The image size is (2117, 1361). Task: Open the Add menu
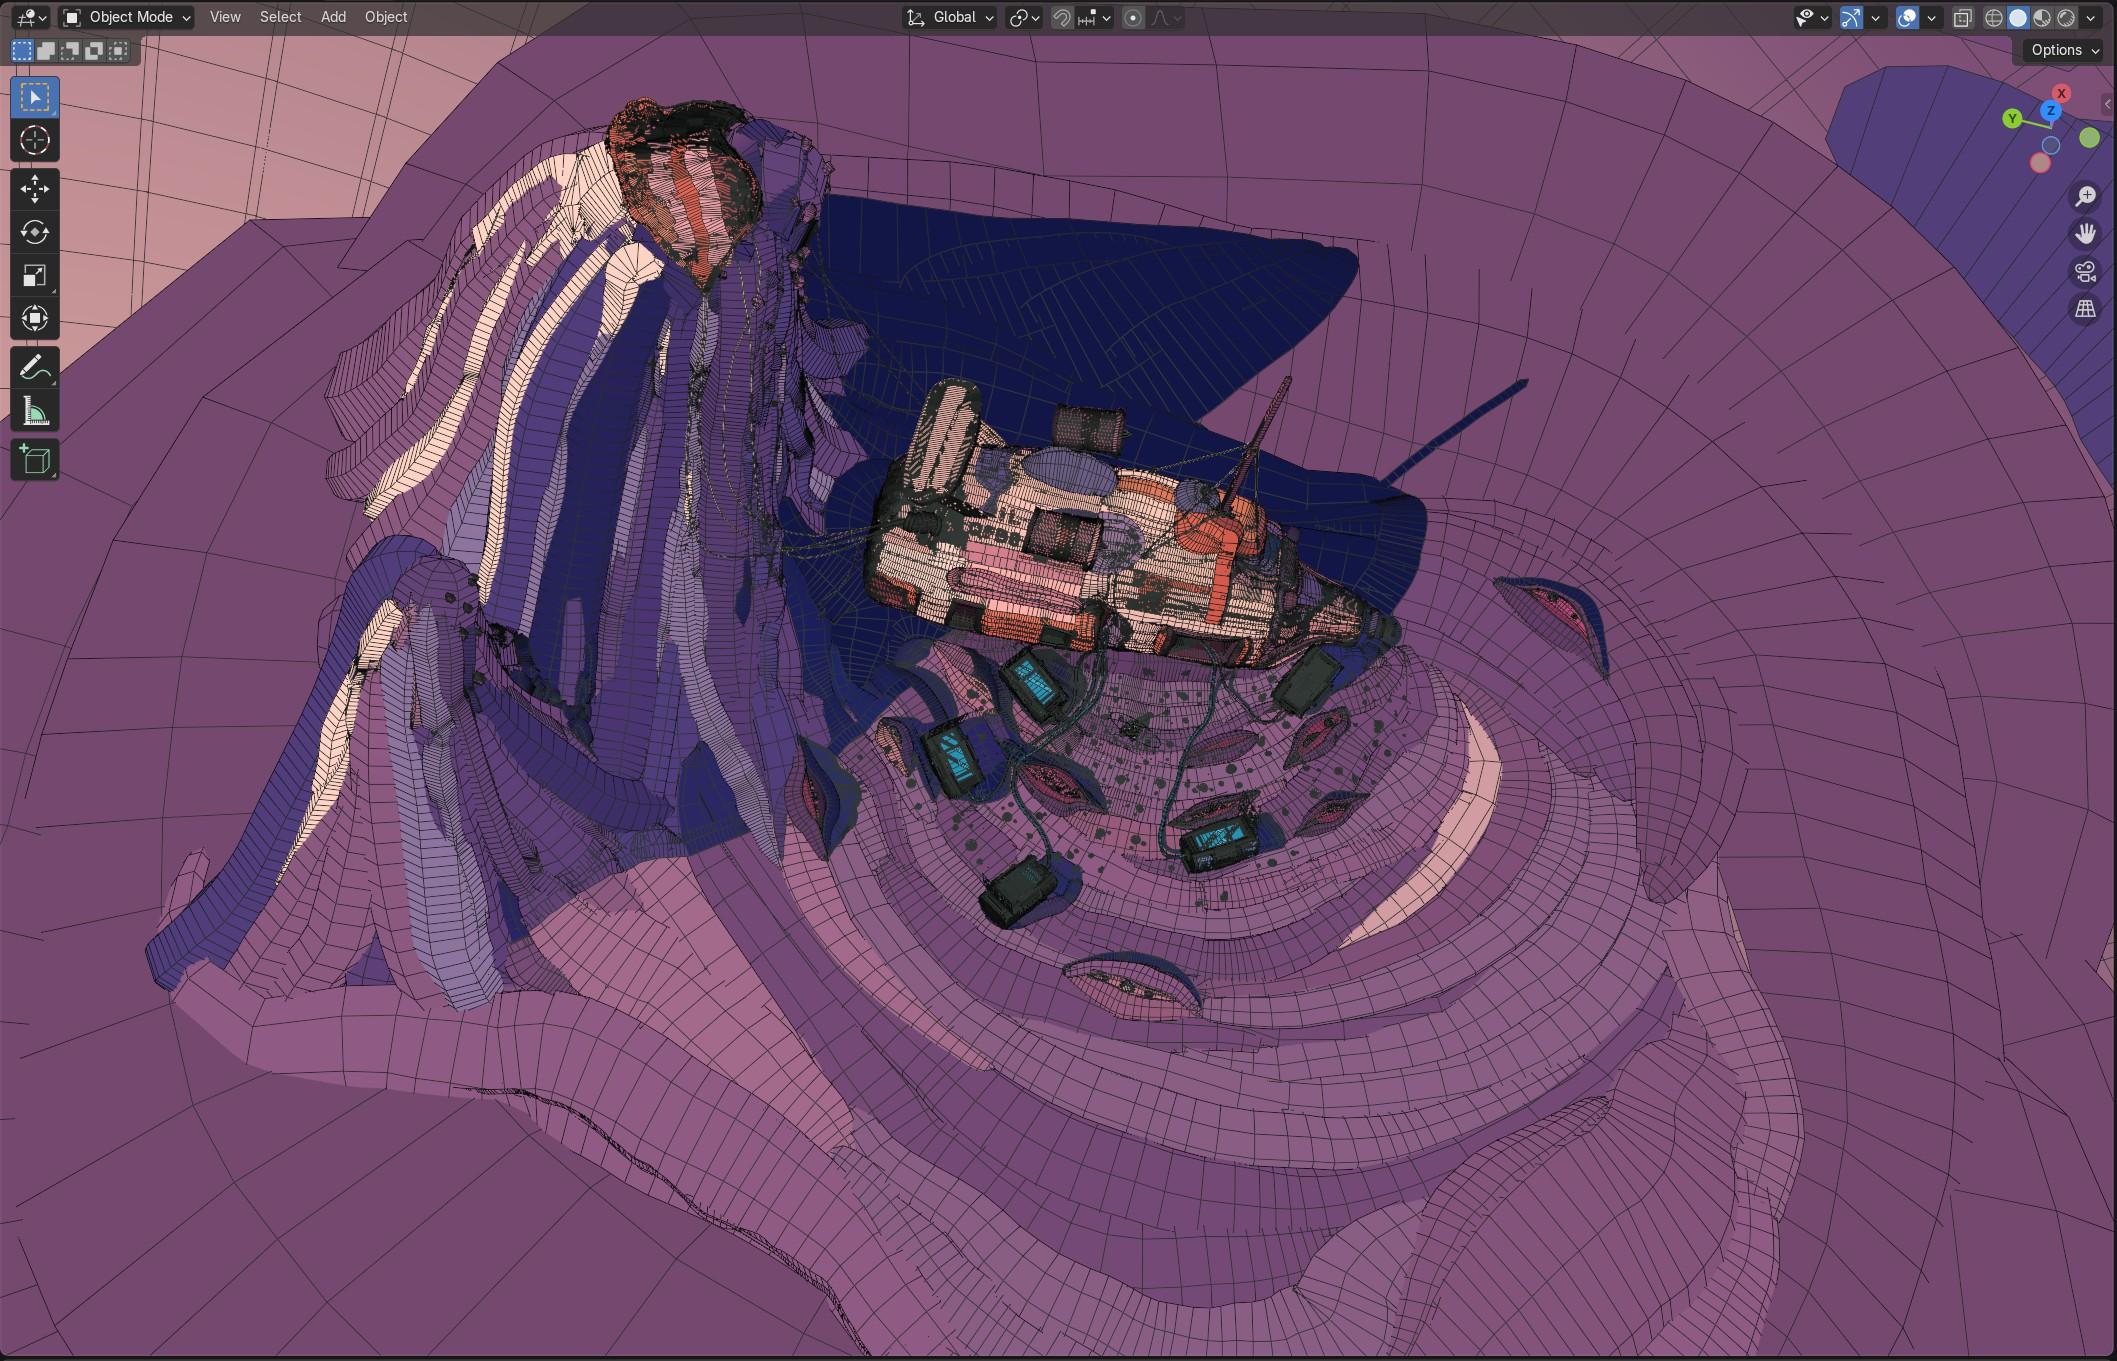333,17
